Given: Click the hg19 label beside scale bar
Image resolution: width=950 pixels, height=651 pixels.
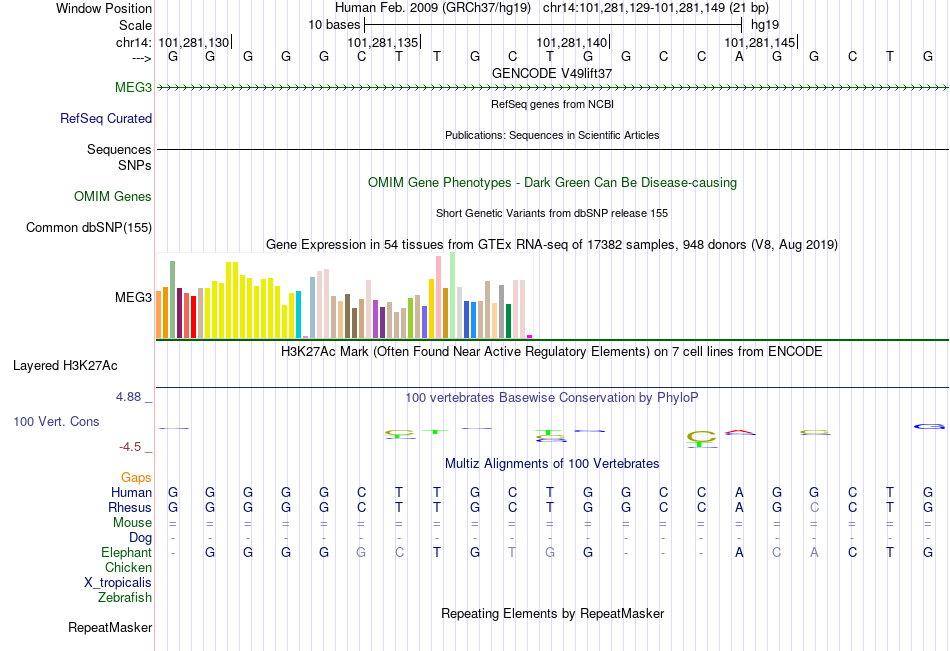Looking at the screenshot, I should [x=765, y=25].
